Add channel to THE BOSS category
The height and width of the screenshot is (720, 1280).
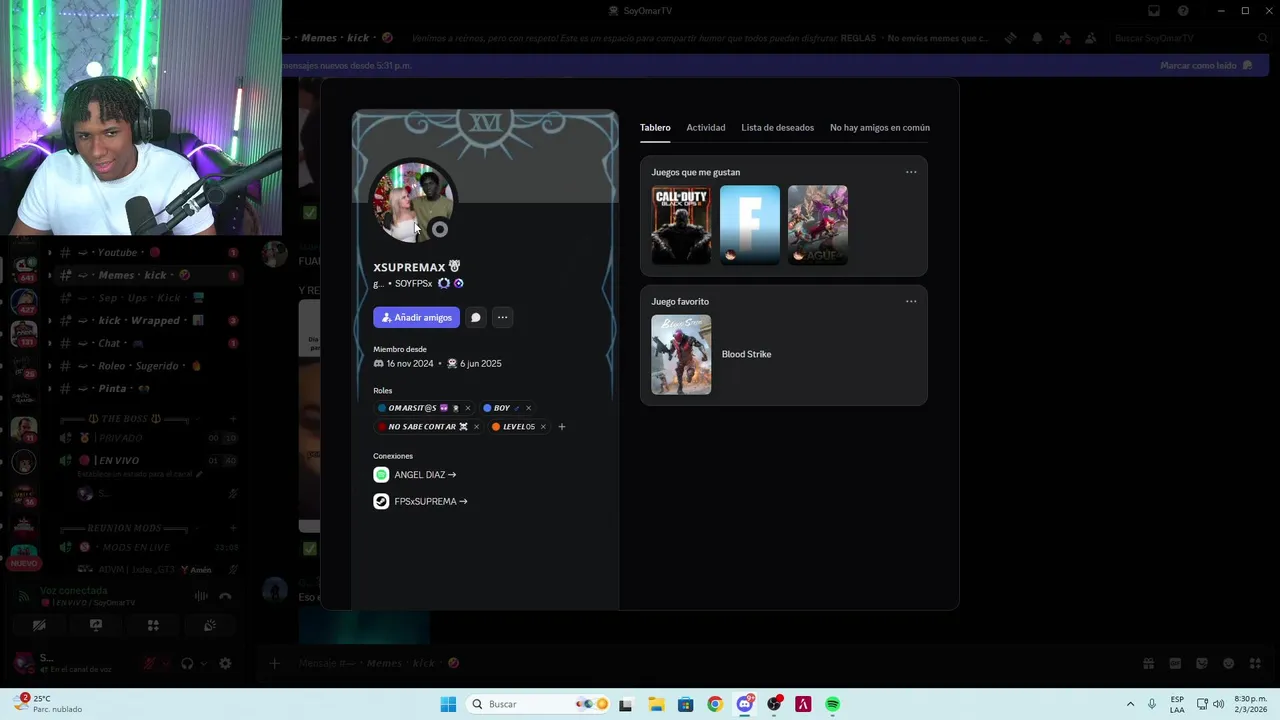coord(233,419)
